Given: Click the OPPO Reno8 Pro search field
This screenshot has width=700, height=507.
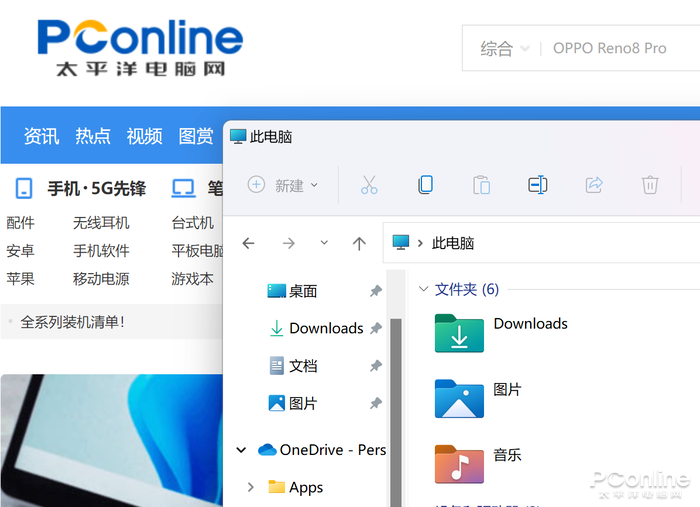Looking at the screenshot, I should [609, 48].
